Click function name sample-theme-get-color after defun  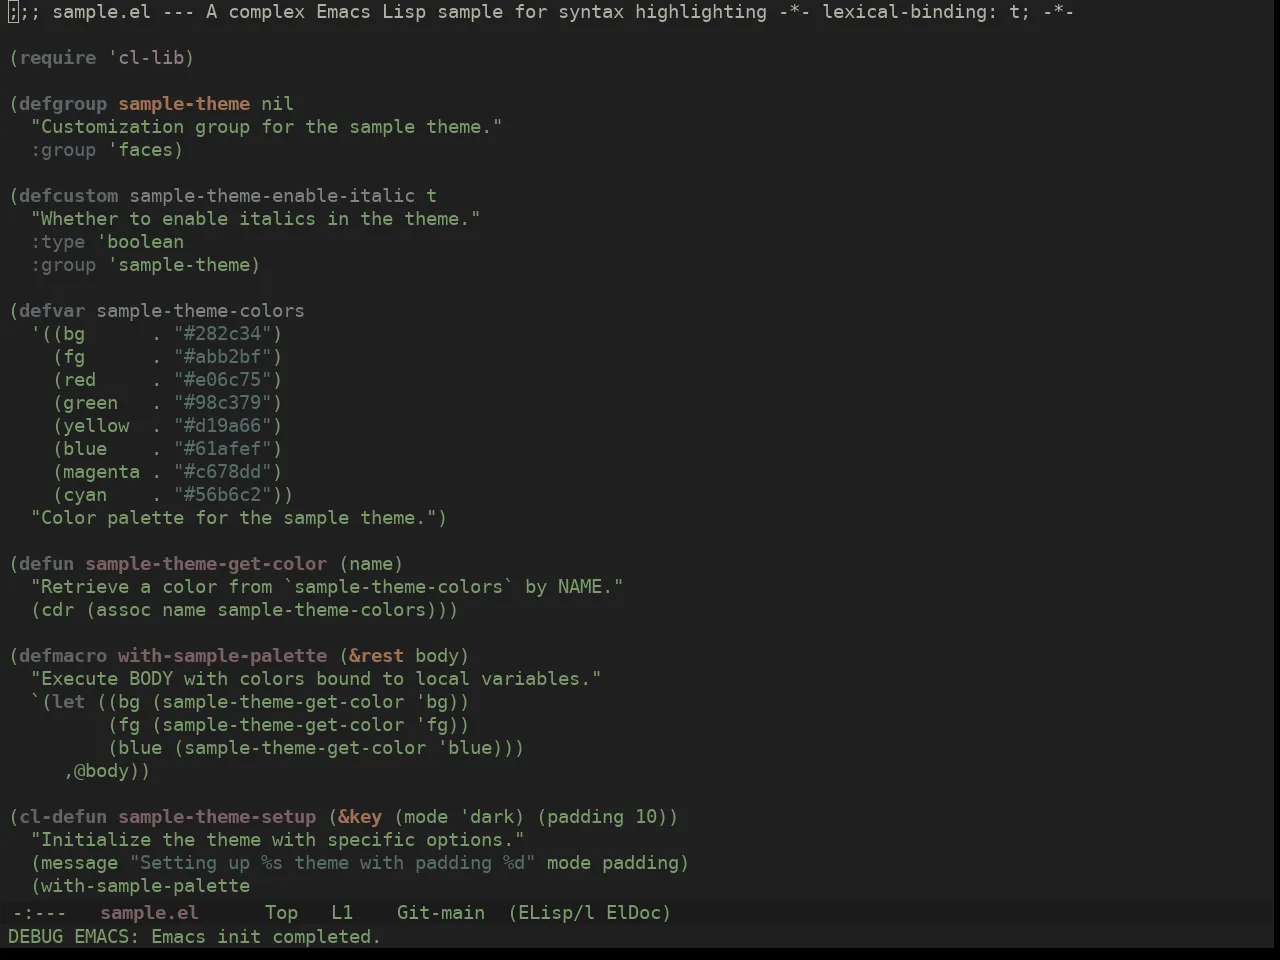point(206,563)
